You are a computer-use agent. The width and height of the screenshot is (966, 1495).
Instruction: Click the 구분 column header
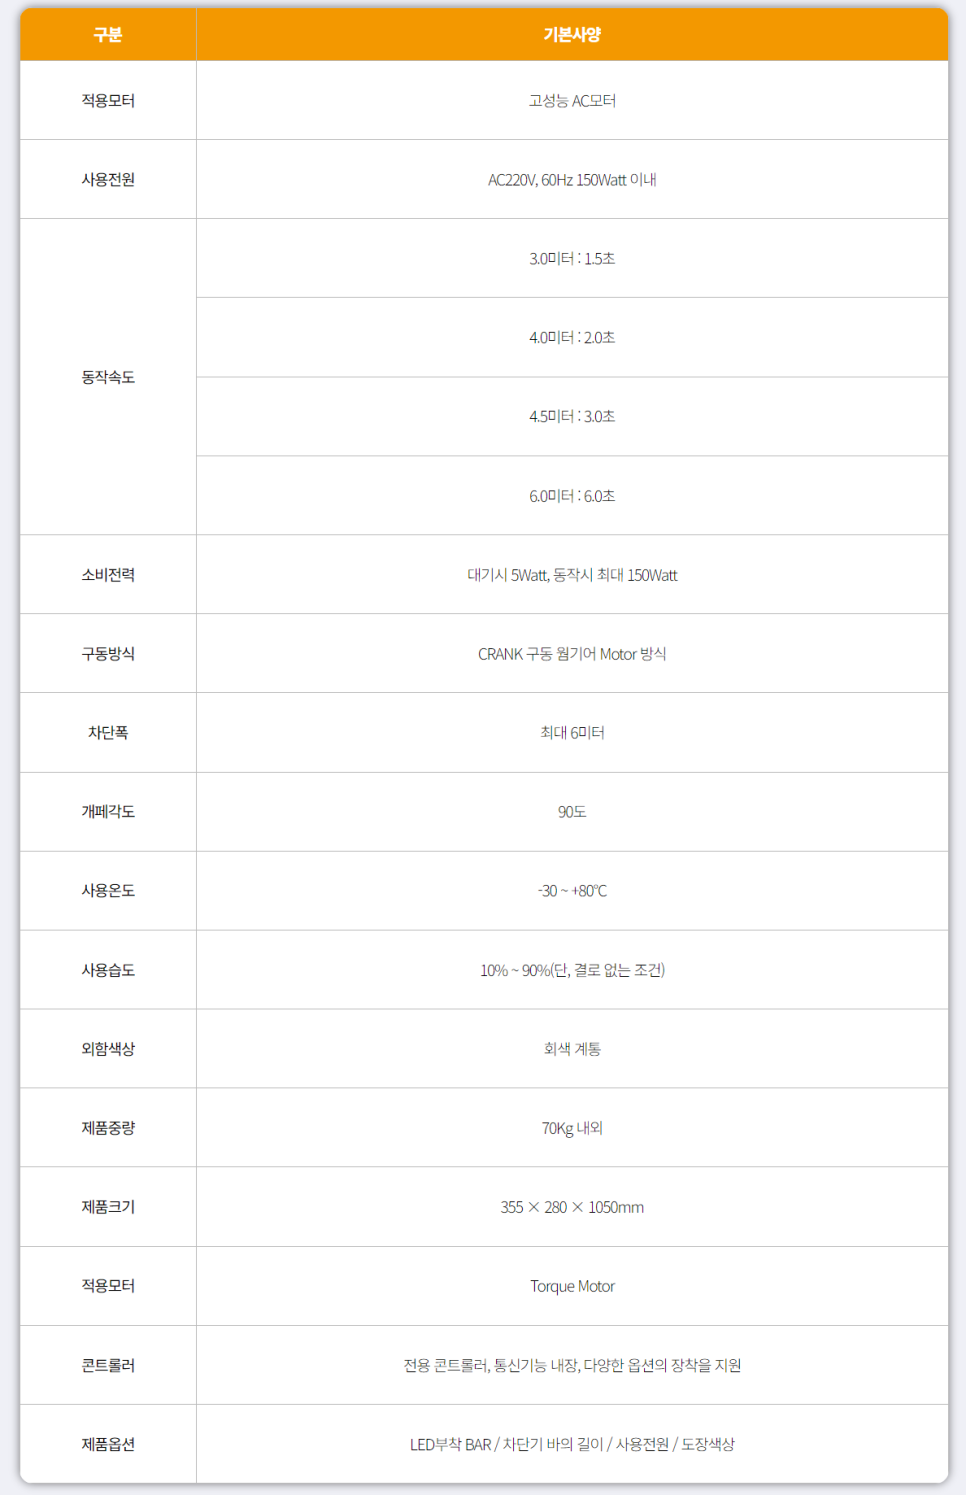[x=108, y=35]
